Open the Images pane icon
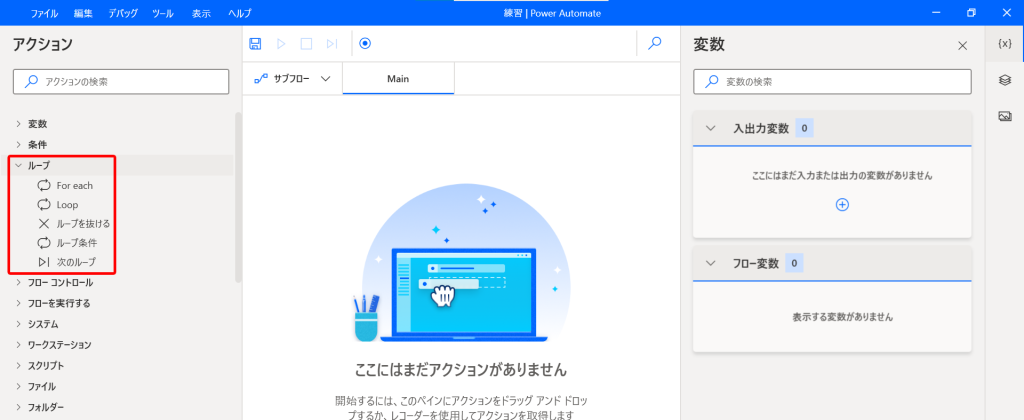Viewport: 1024px width, 420px height. pyautogui.click(x=1005, y=116)
